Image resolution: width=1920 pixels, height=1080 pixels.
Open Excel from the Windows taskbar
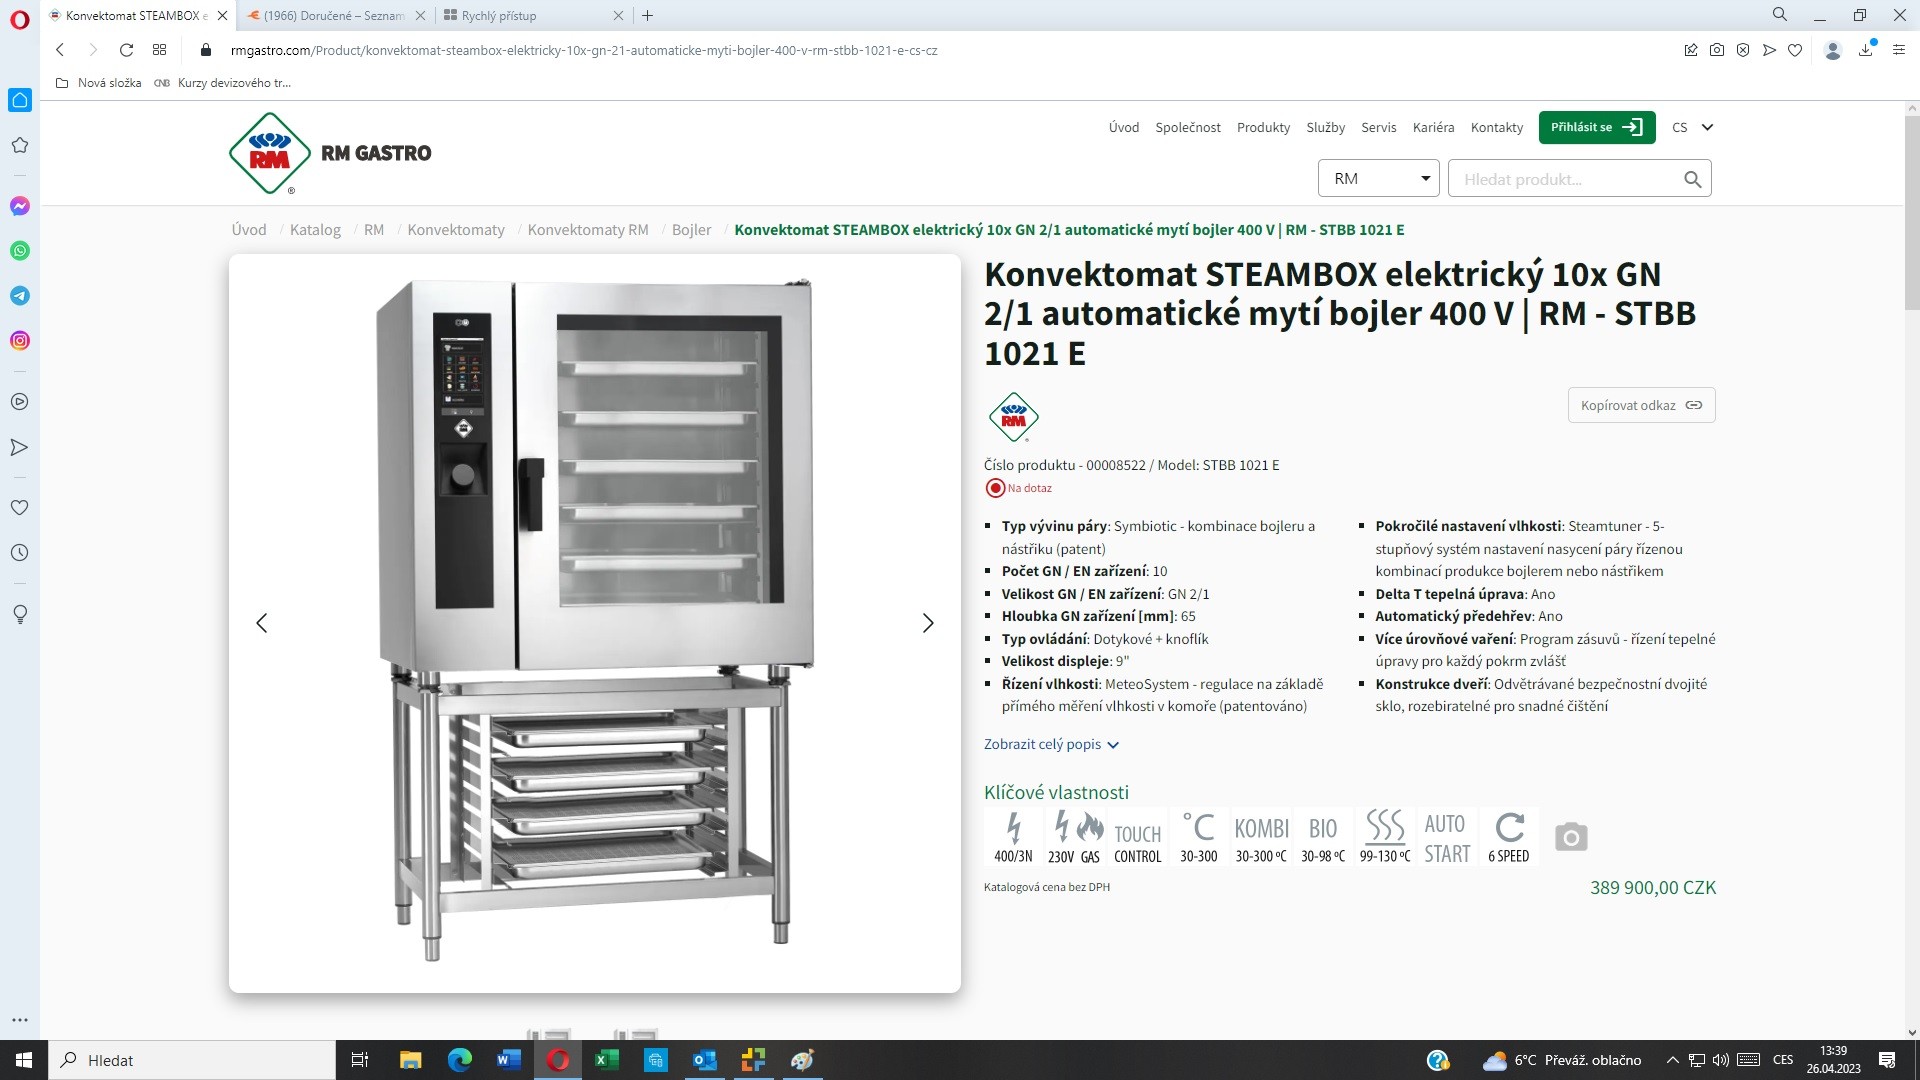pyautogui.click(x=606, y=1060)
